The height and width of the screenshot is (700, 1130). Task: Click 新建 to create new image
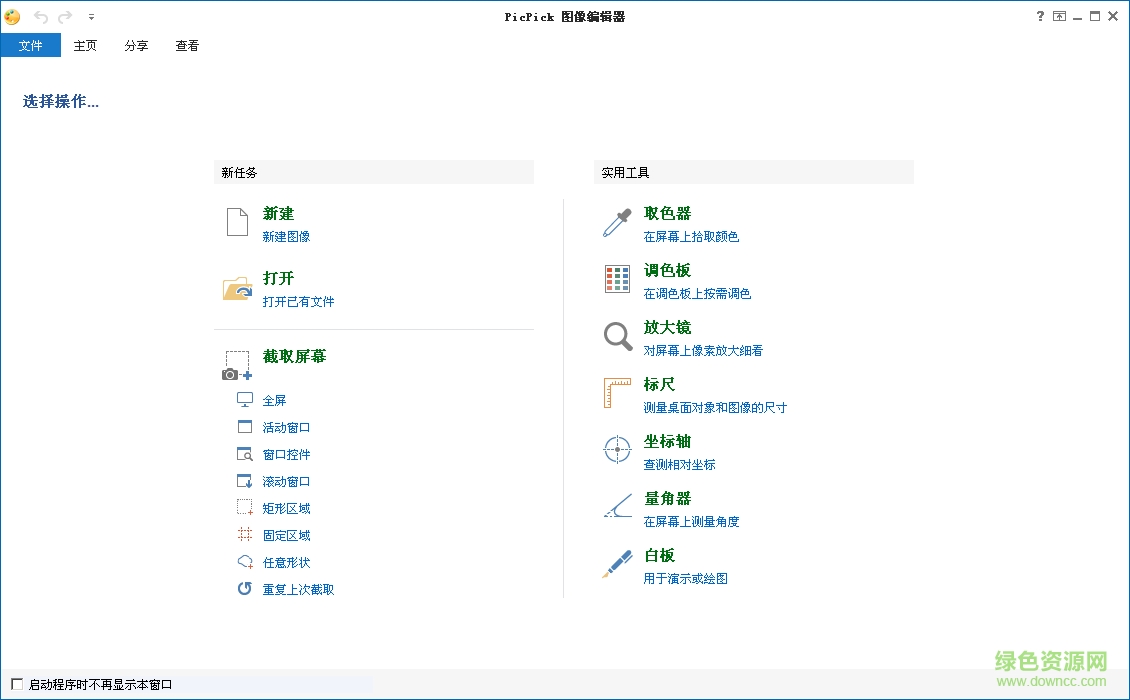278,213
